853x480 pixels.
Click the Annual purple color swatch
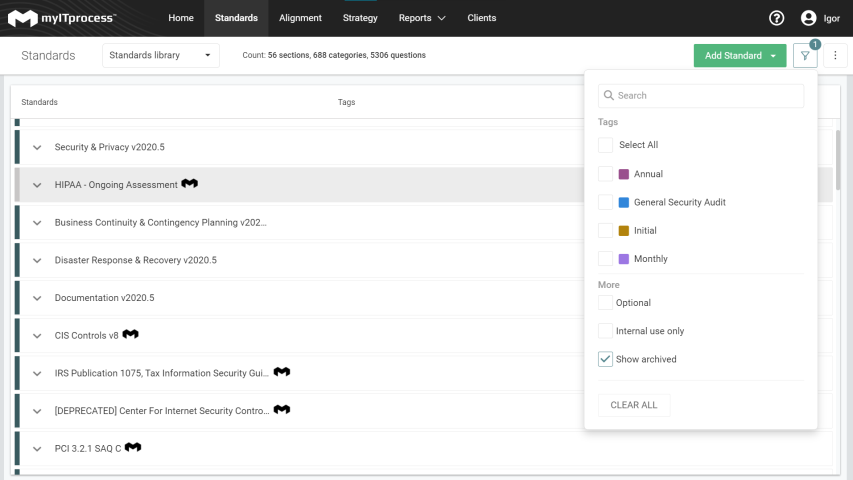[624, 174]
